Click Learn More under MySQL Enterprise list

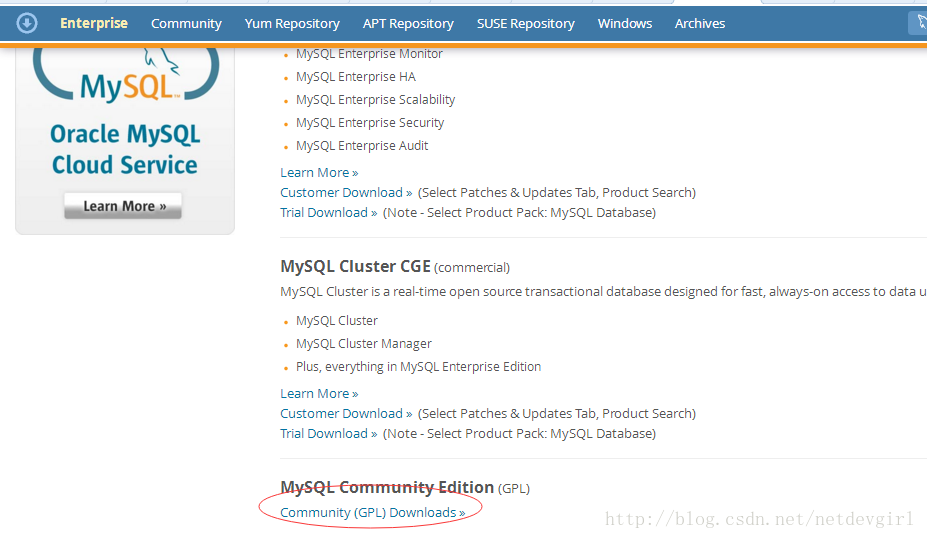pyautogui.click(x=319, y=172)
